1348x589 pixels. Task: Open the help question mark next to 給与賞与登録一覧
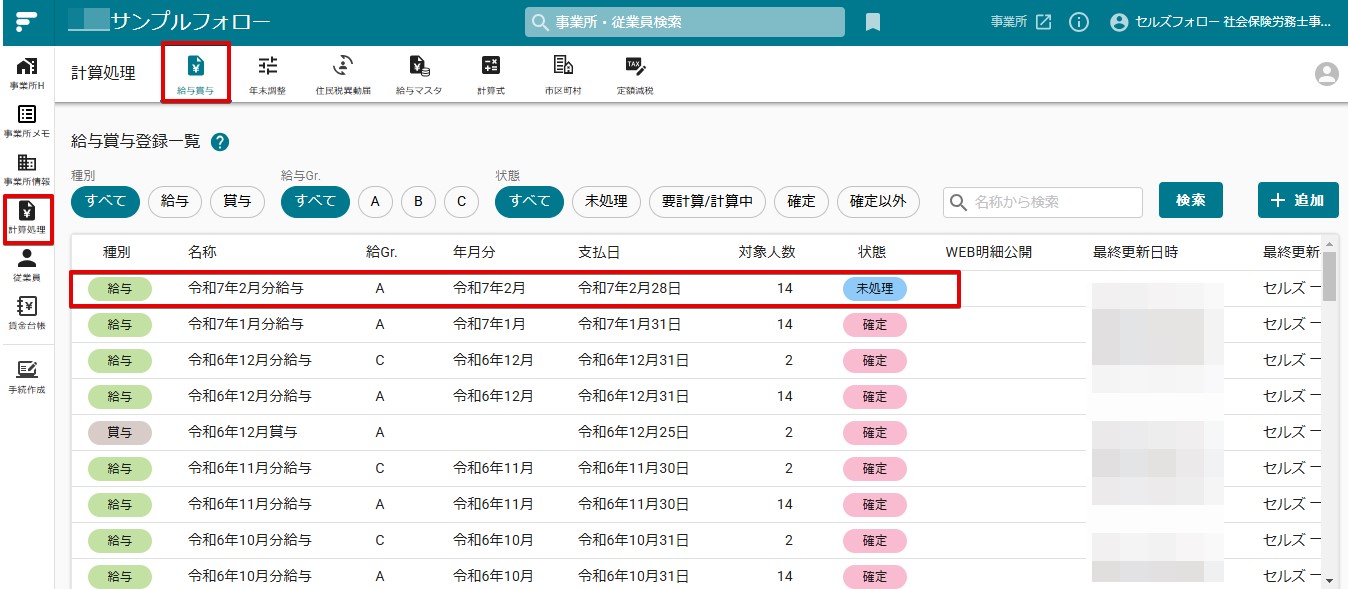click(x=220, y=142)
